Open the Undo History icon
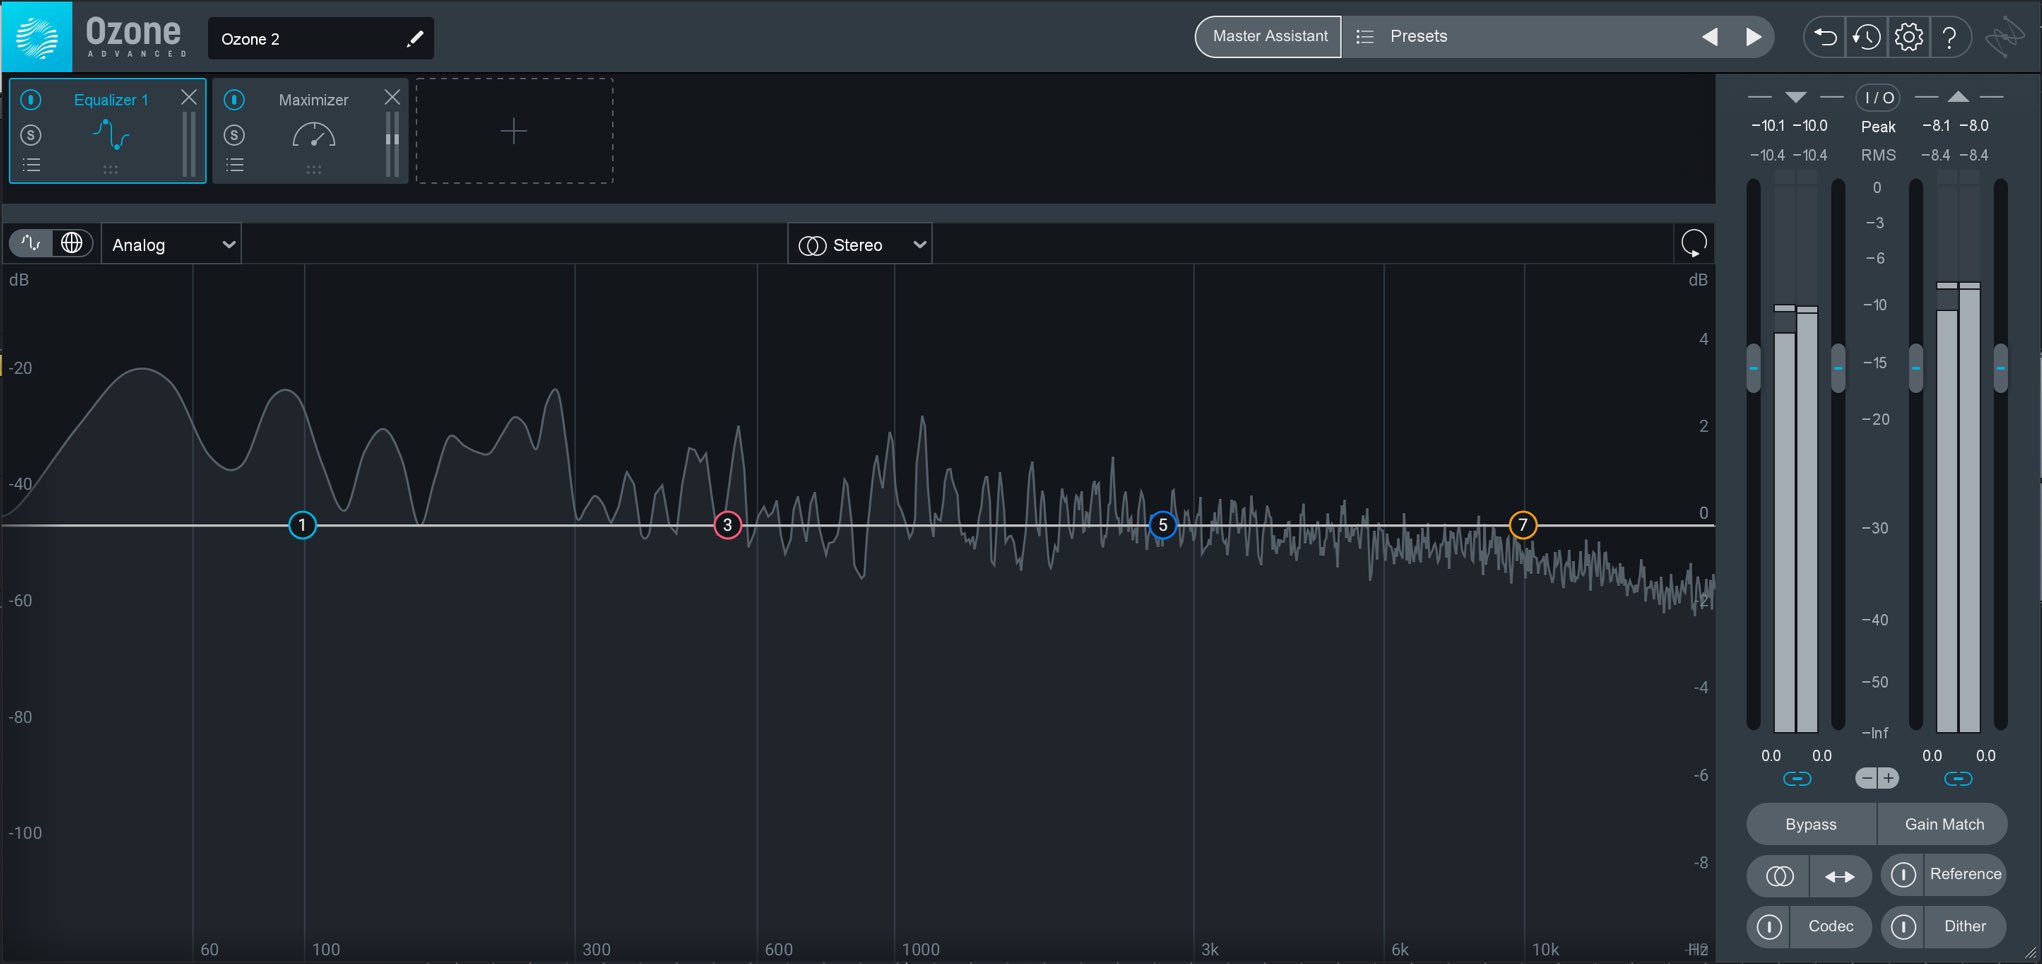This screenshot has height=964, width=2042. pos(1866,38)
